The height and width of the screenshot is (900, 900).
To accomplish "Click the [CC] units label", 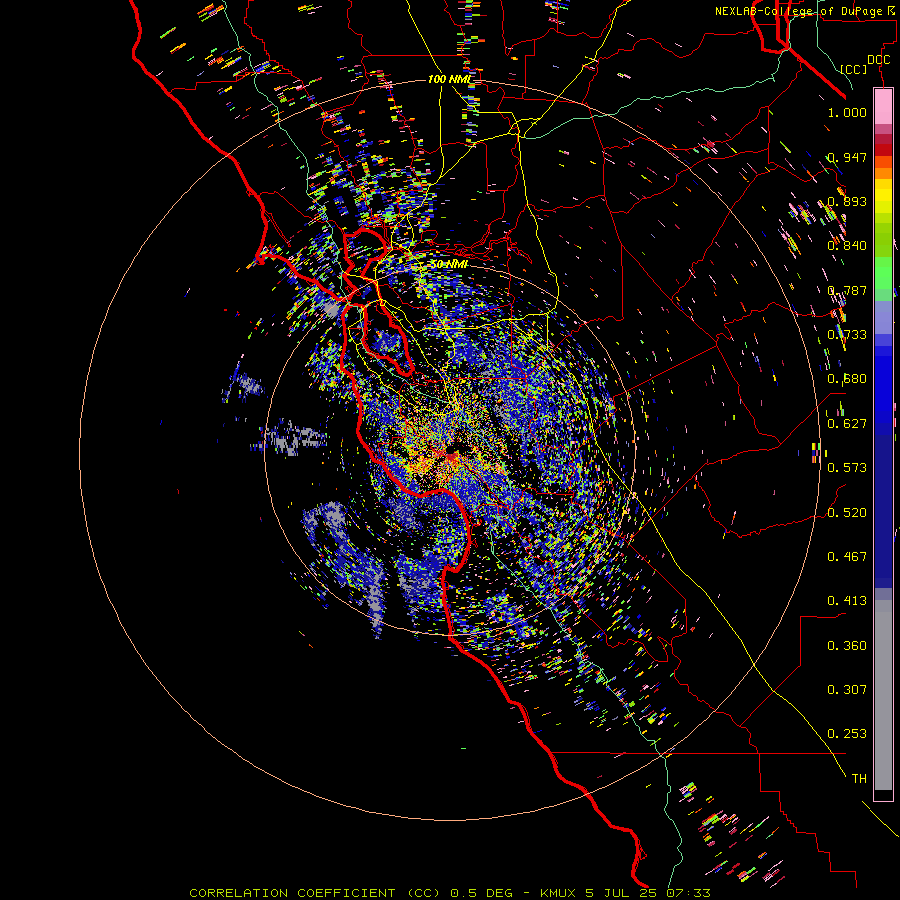I will click(854, 69).
